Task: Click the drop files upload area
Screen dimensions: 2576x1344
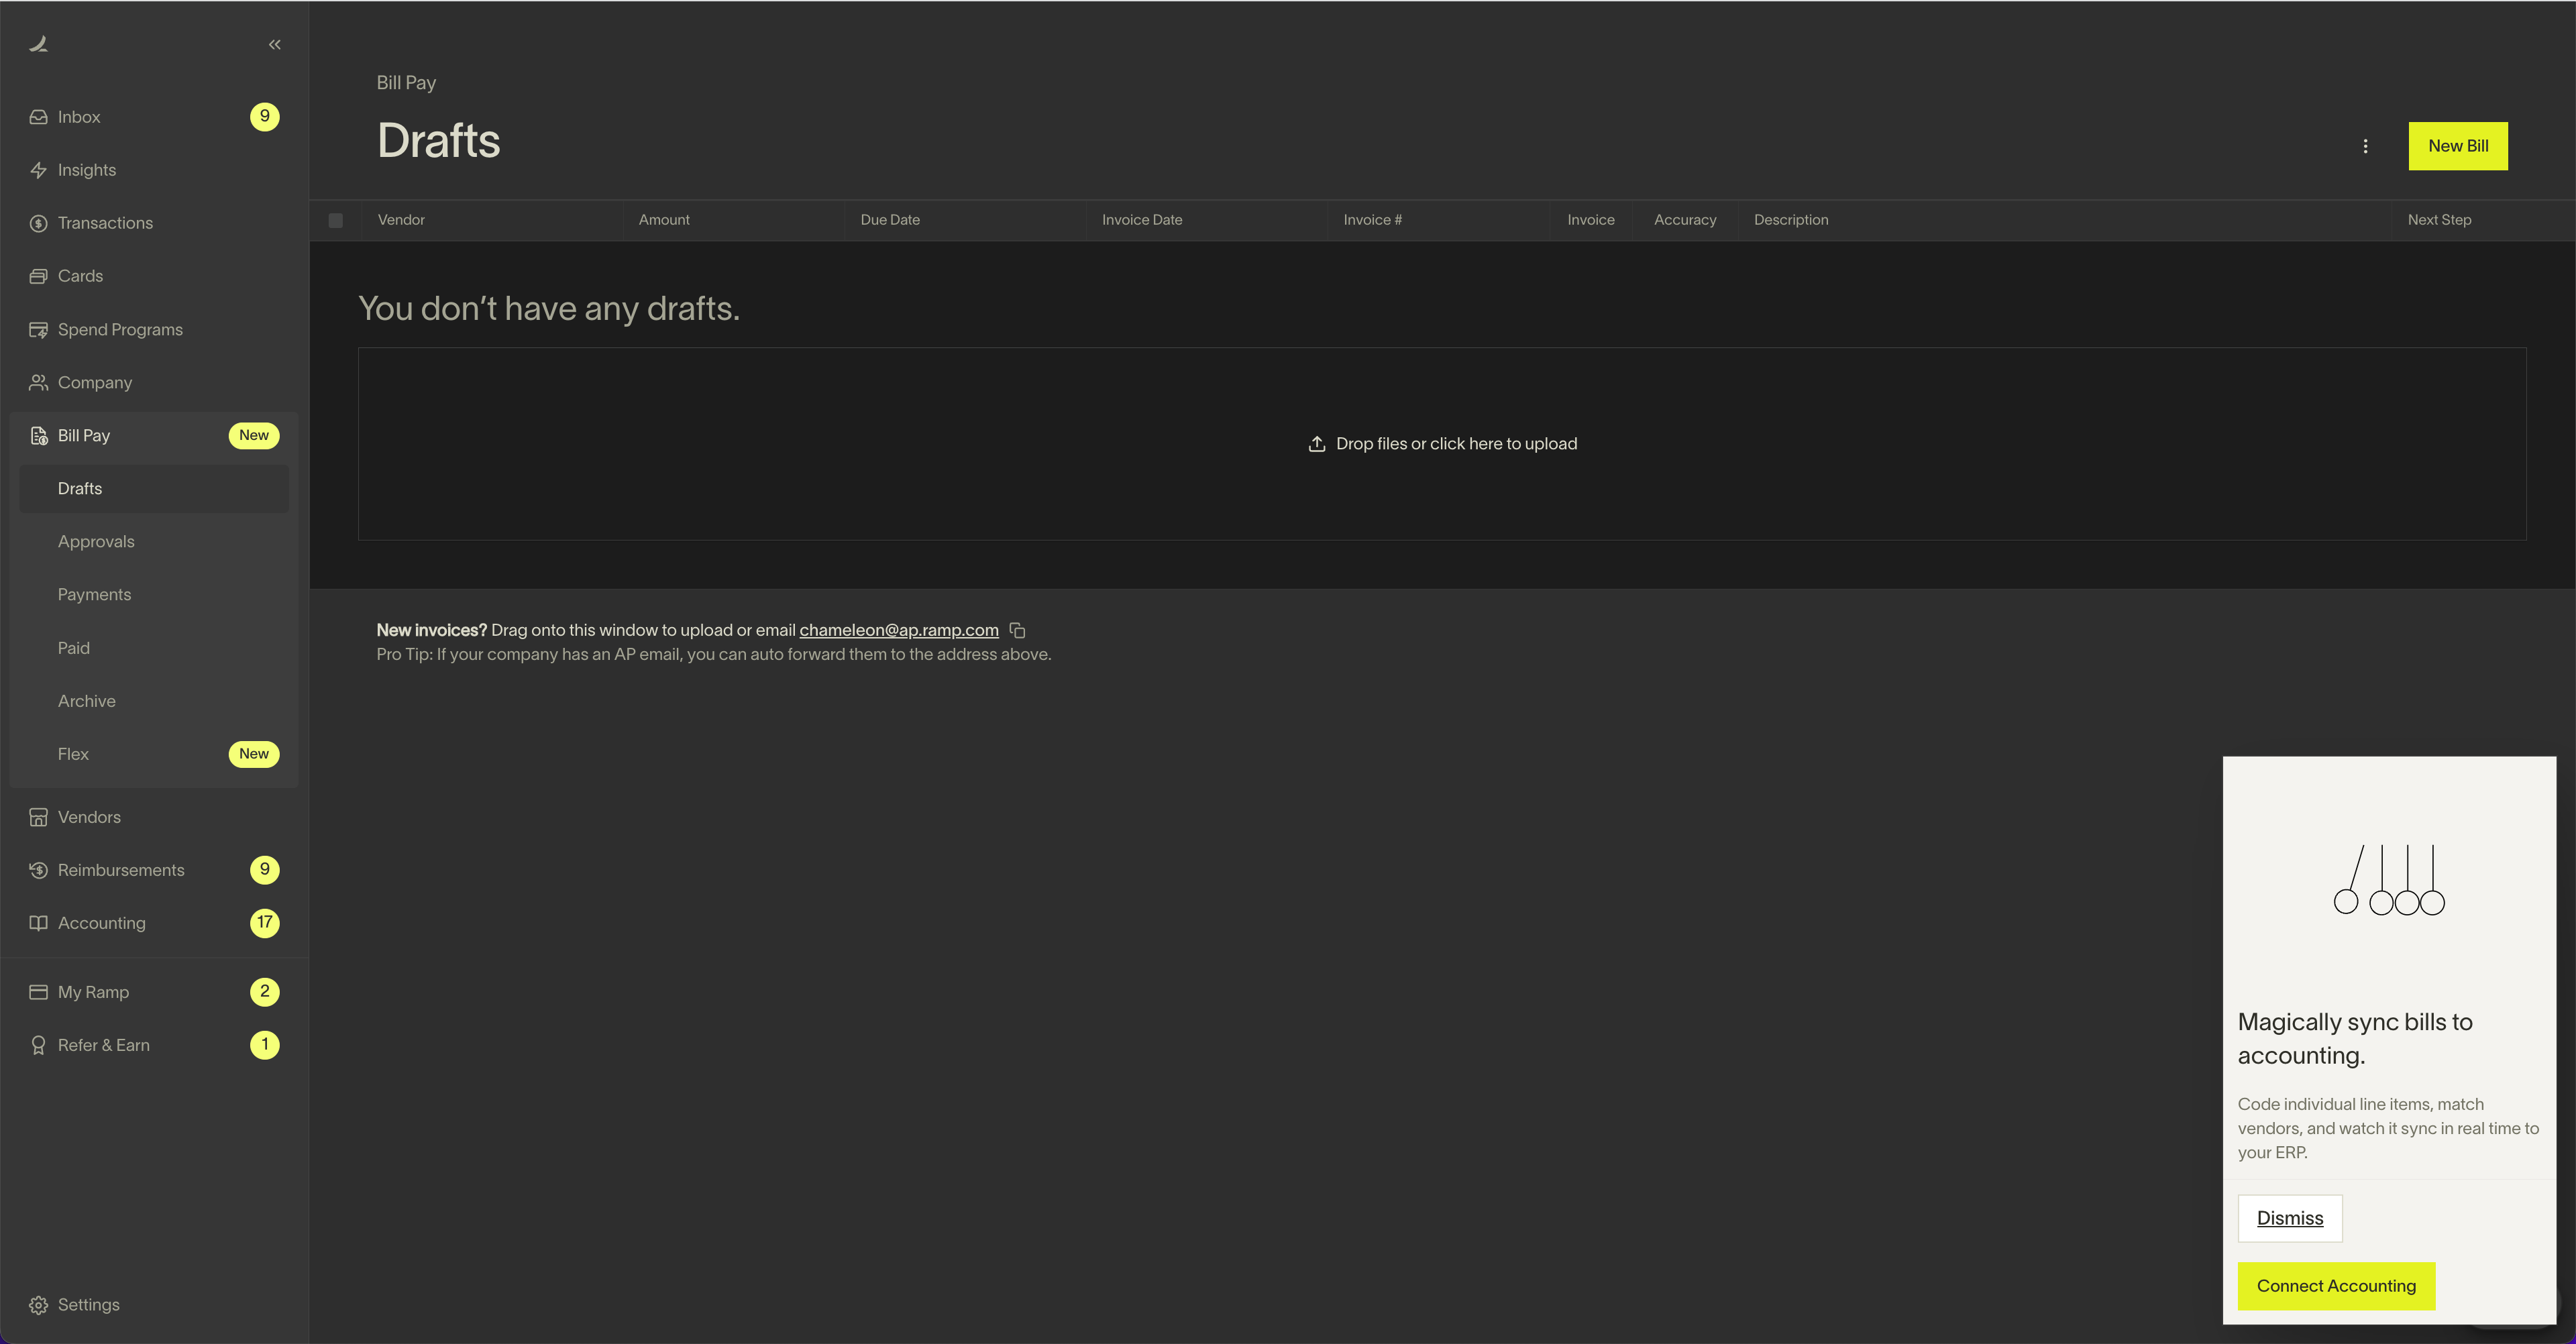Action: [1442, 444]
